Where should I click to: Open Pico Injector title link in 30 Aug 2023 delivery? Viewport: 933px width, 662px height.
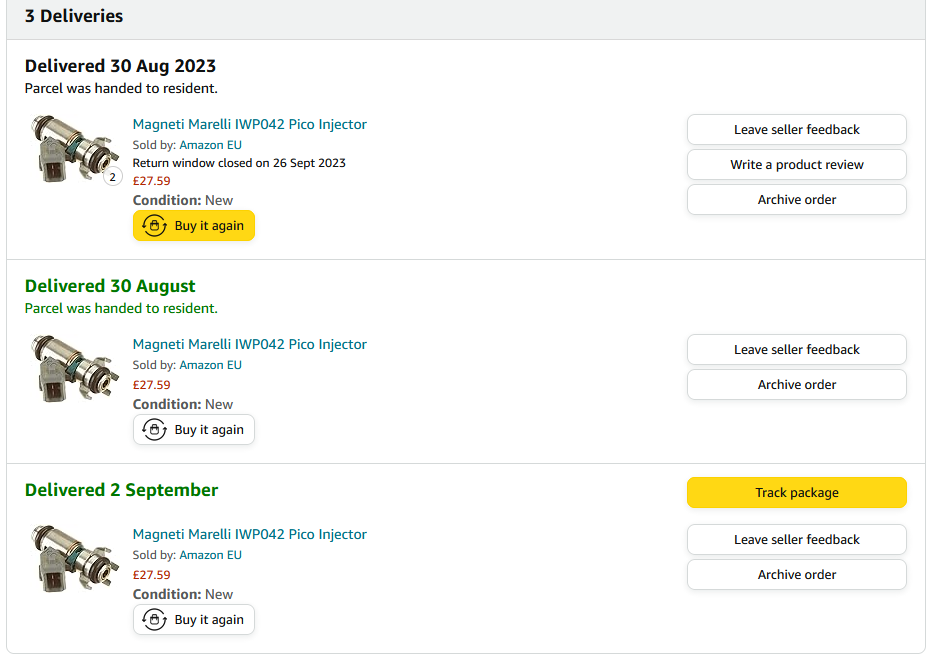click(249, 125)
